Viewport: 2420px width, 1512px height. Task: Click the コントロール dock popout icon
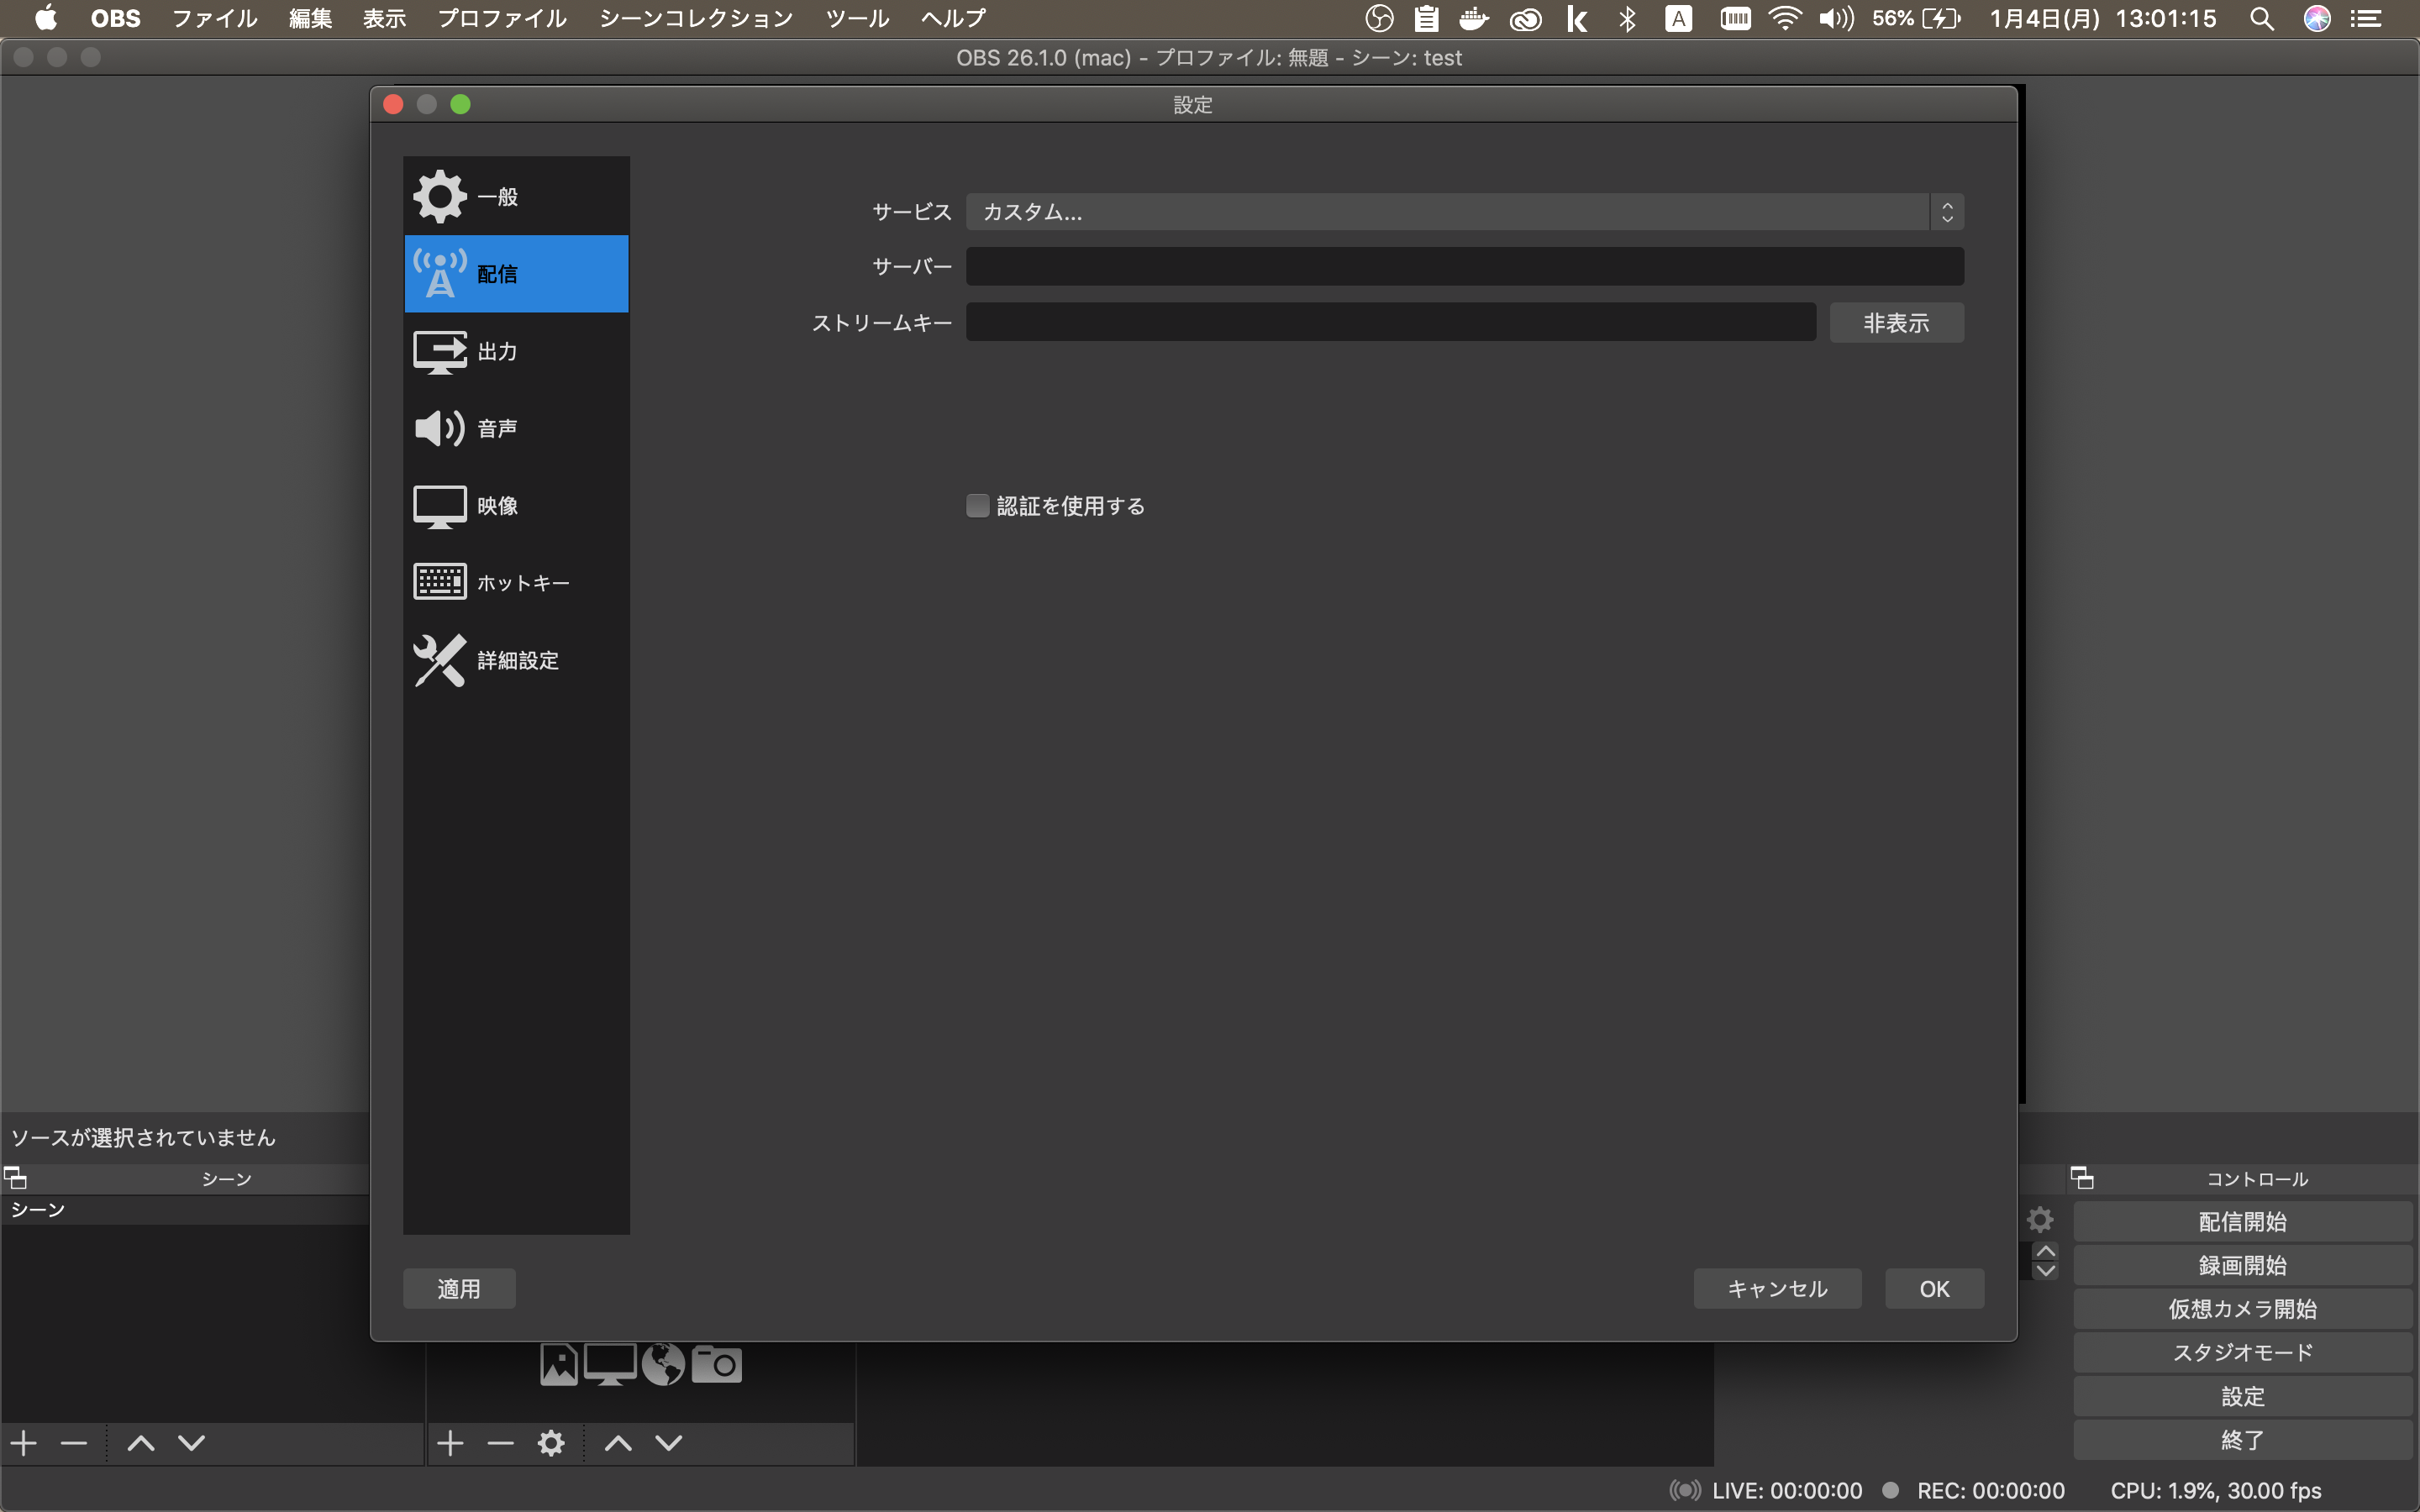click(2082, 1178)
